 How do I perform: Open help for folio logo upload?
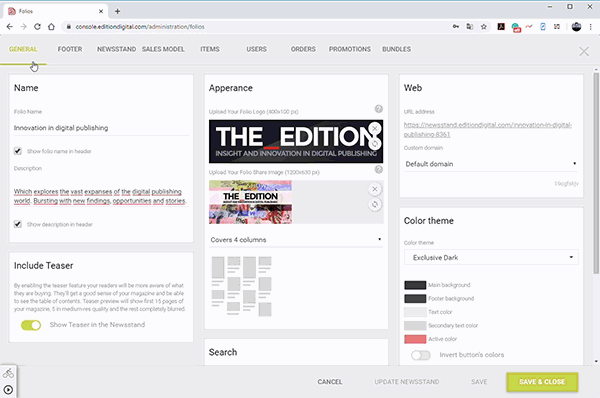pos(378,109)
